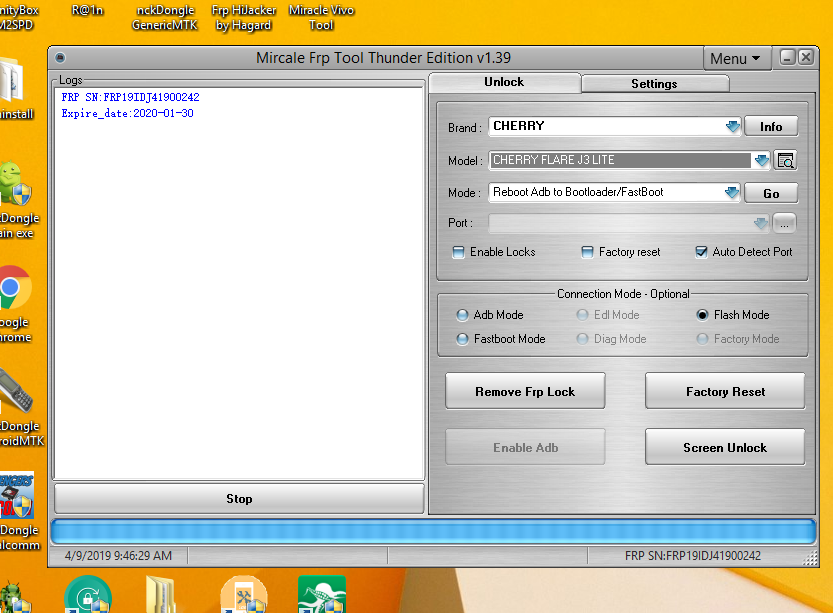The height and width of the screenshot is (613, 833).
Task: Toggle the Enable Locks checkbox
Action: pyautogui.click(x=458, y=252)
